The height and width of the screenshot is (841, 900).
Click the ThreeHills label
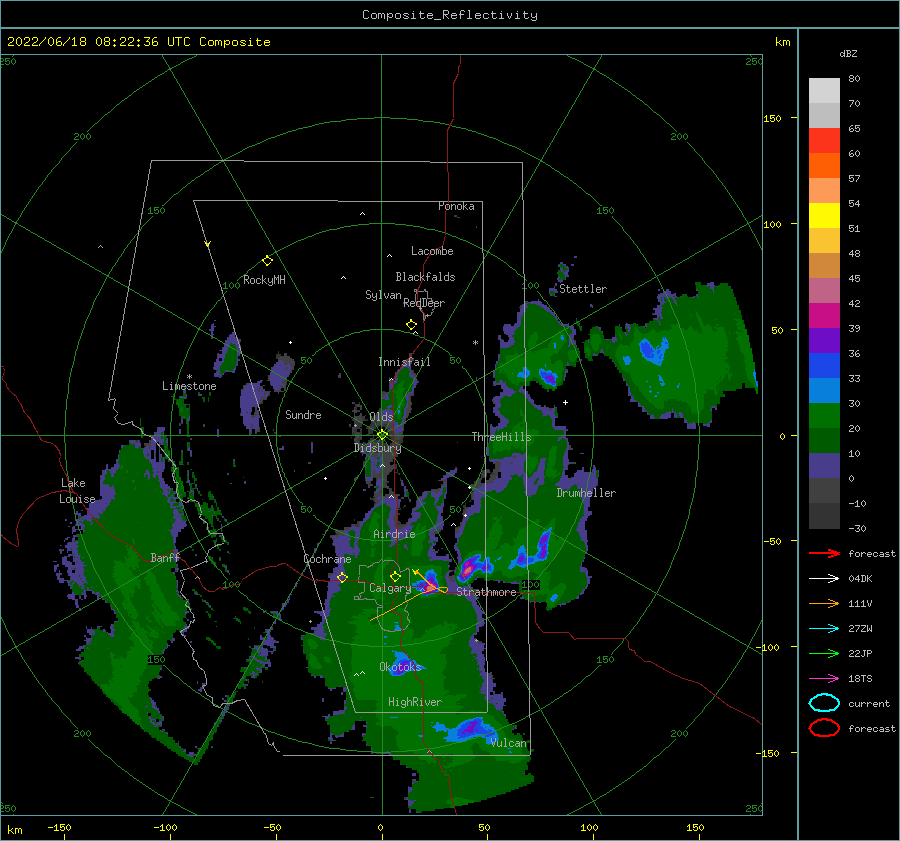[x=501, y=437]
